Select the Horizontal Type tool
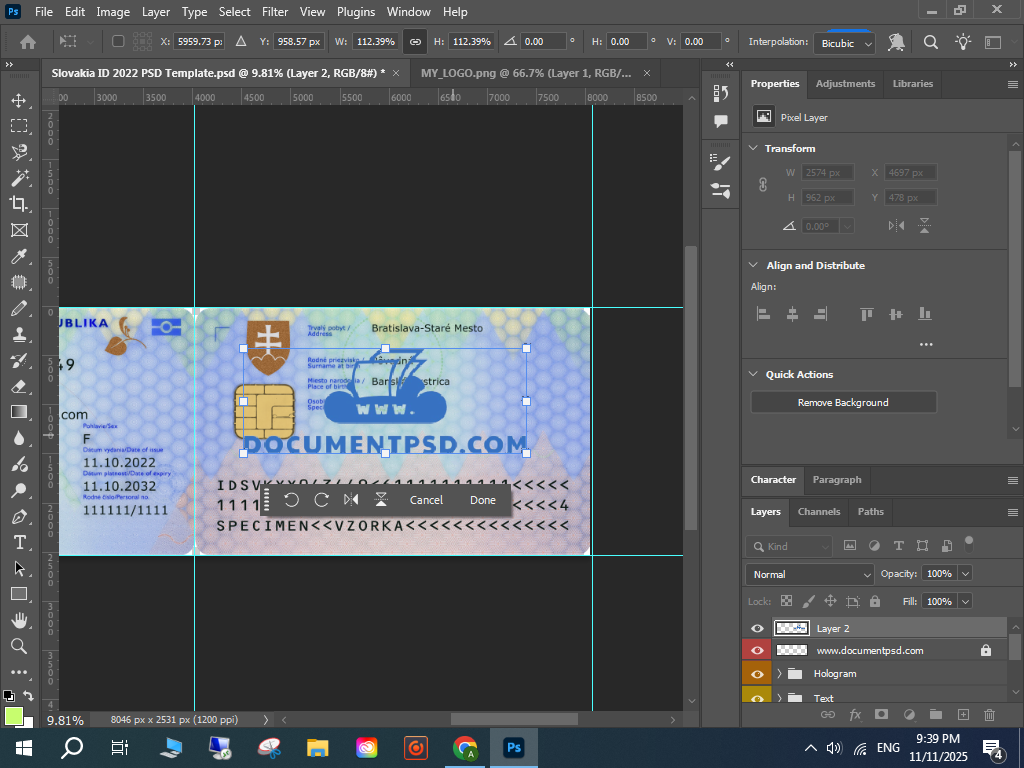This screenshot has height=768, width=1024. click(x=19, y=542)
